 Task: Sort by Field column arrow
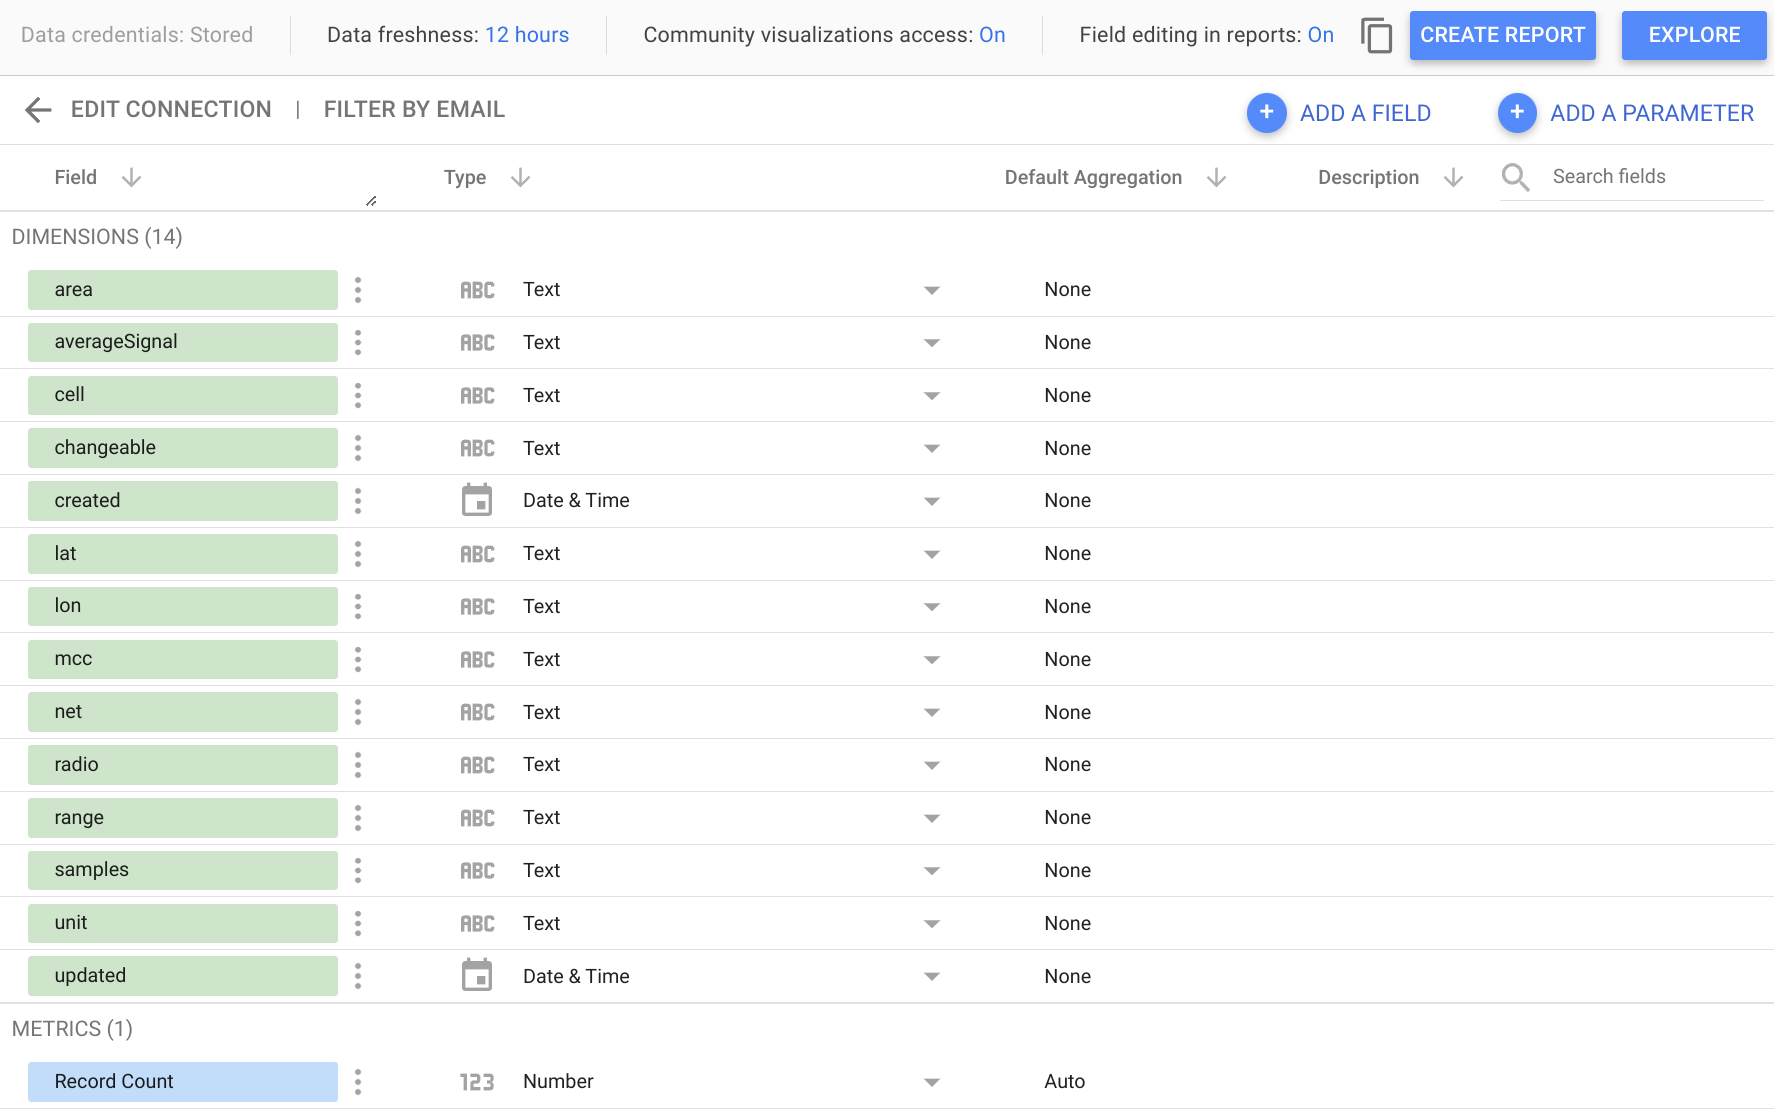coord(131,178)
